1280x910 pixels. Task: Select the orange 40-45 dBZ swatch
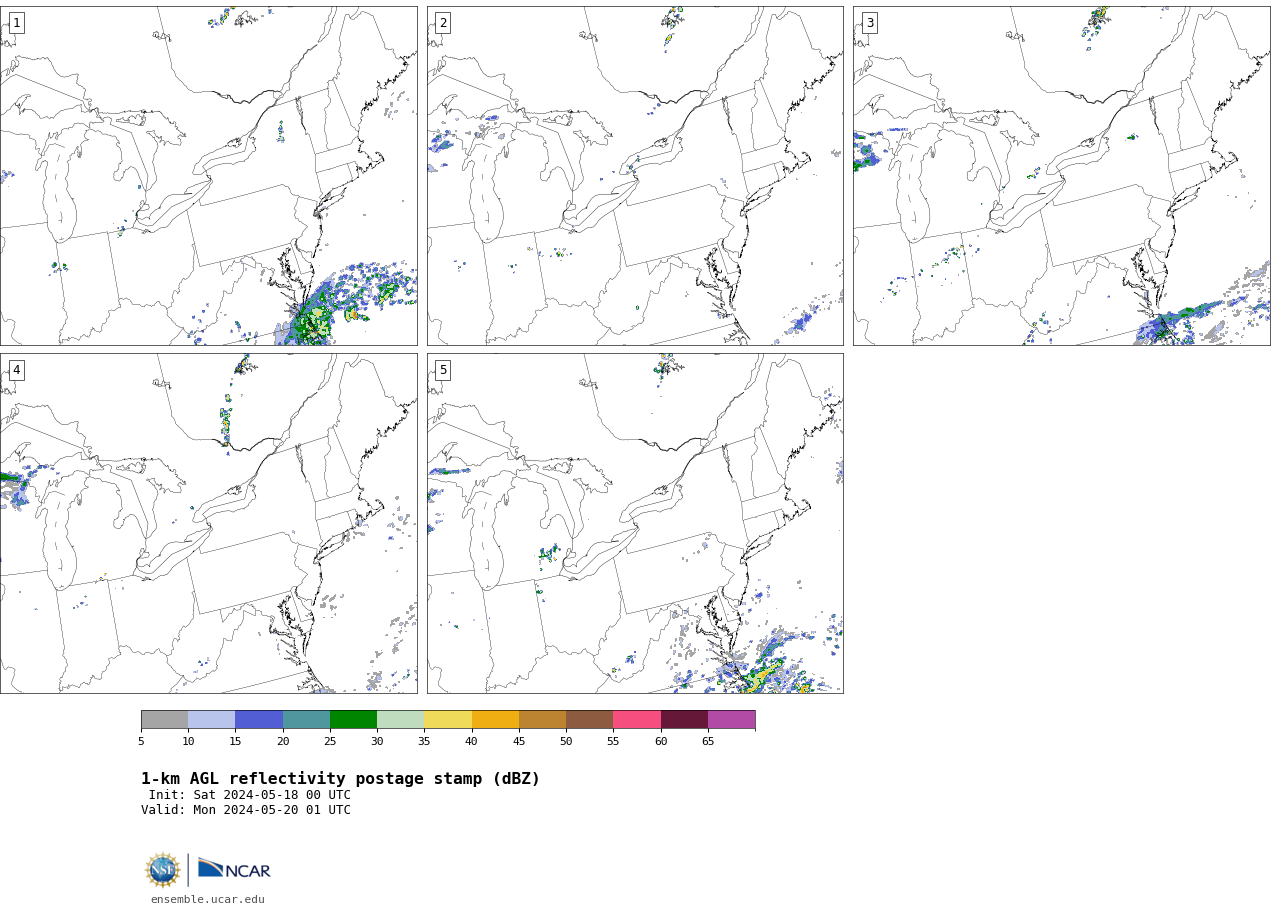pyautogui.click(x=495, y=720)
